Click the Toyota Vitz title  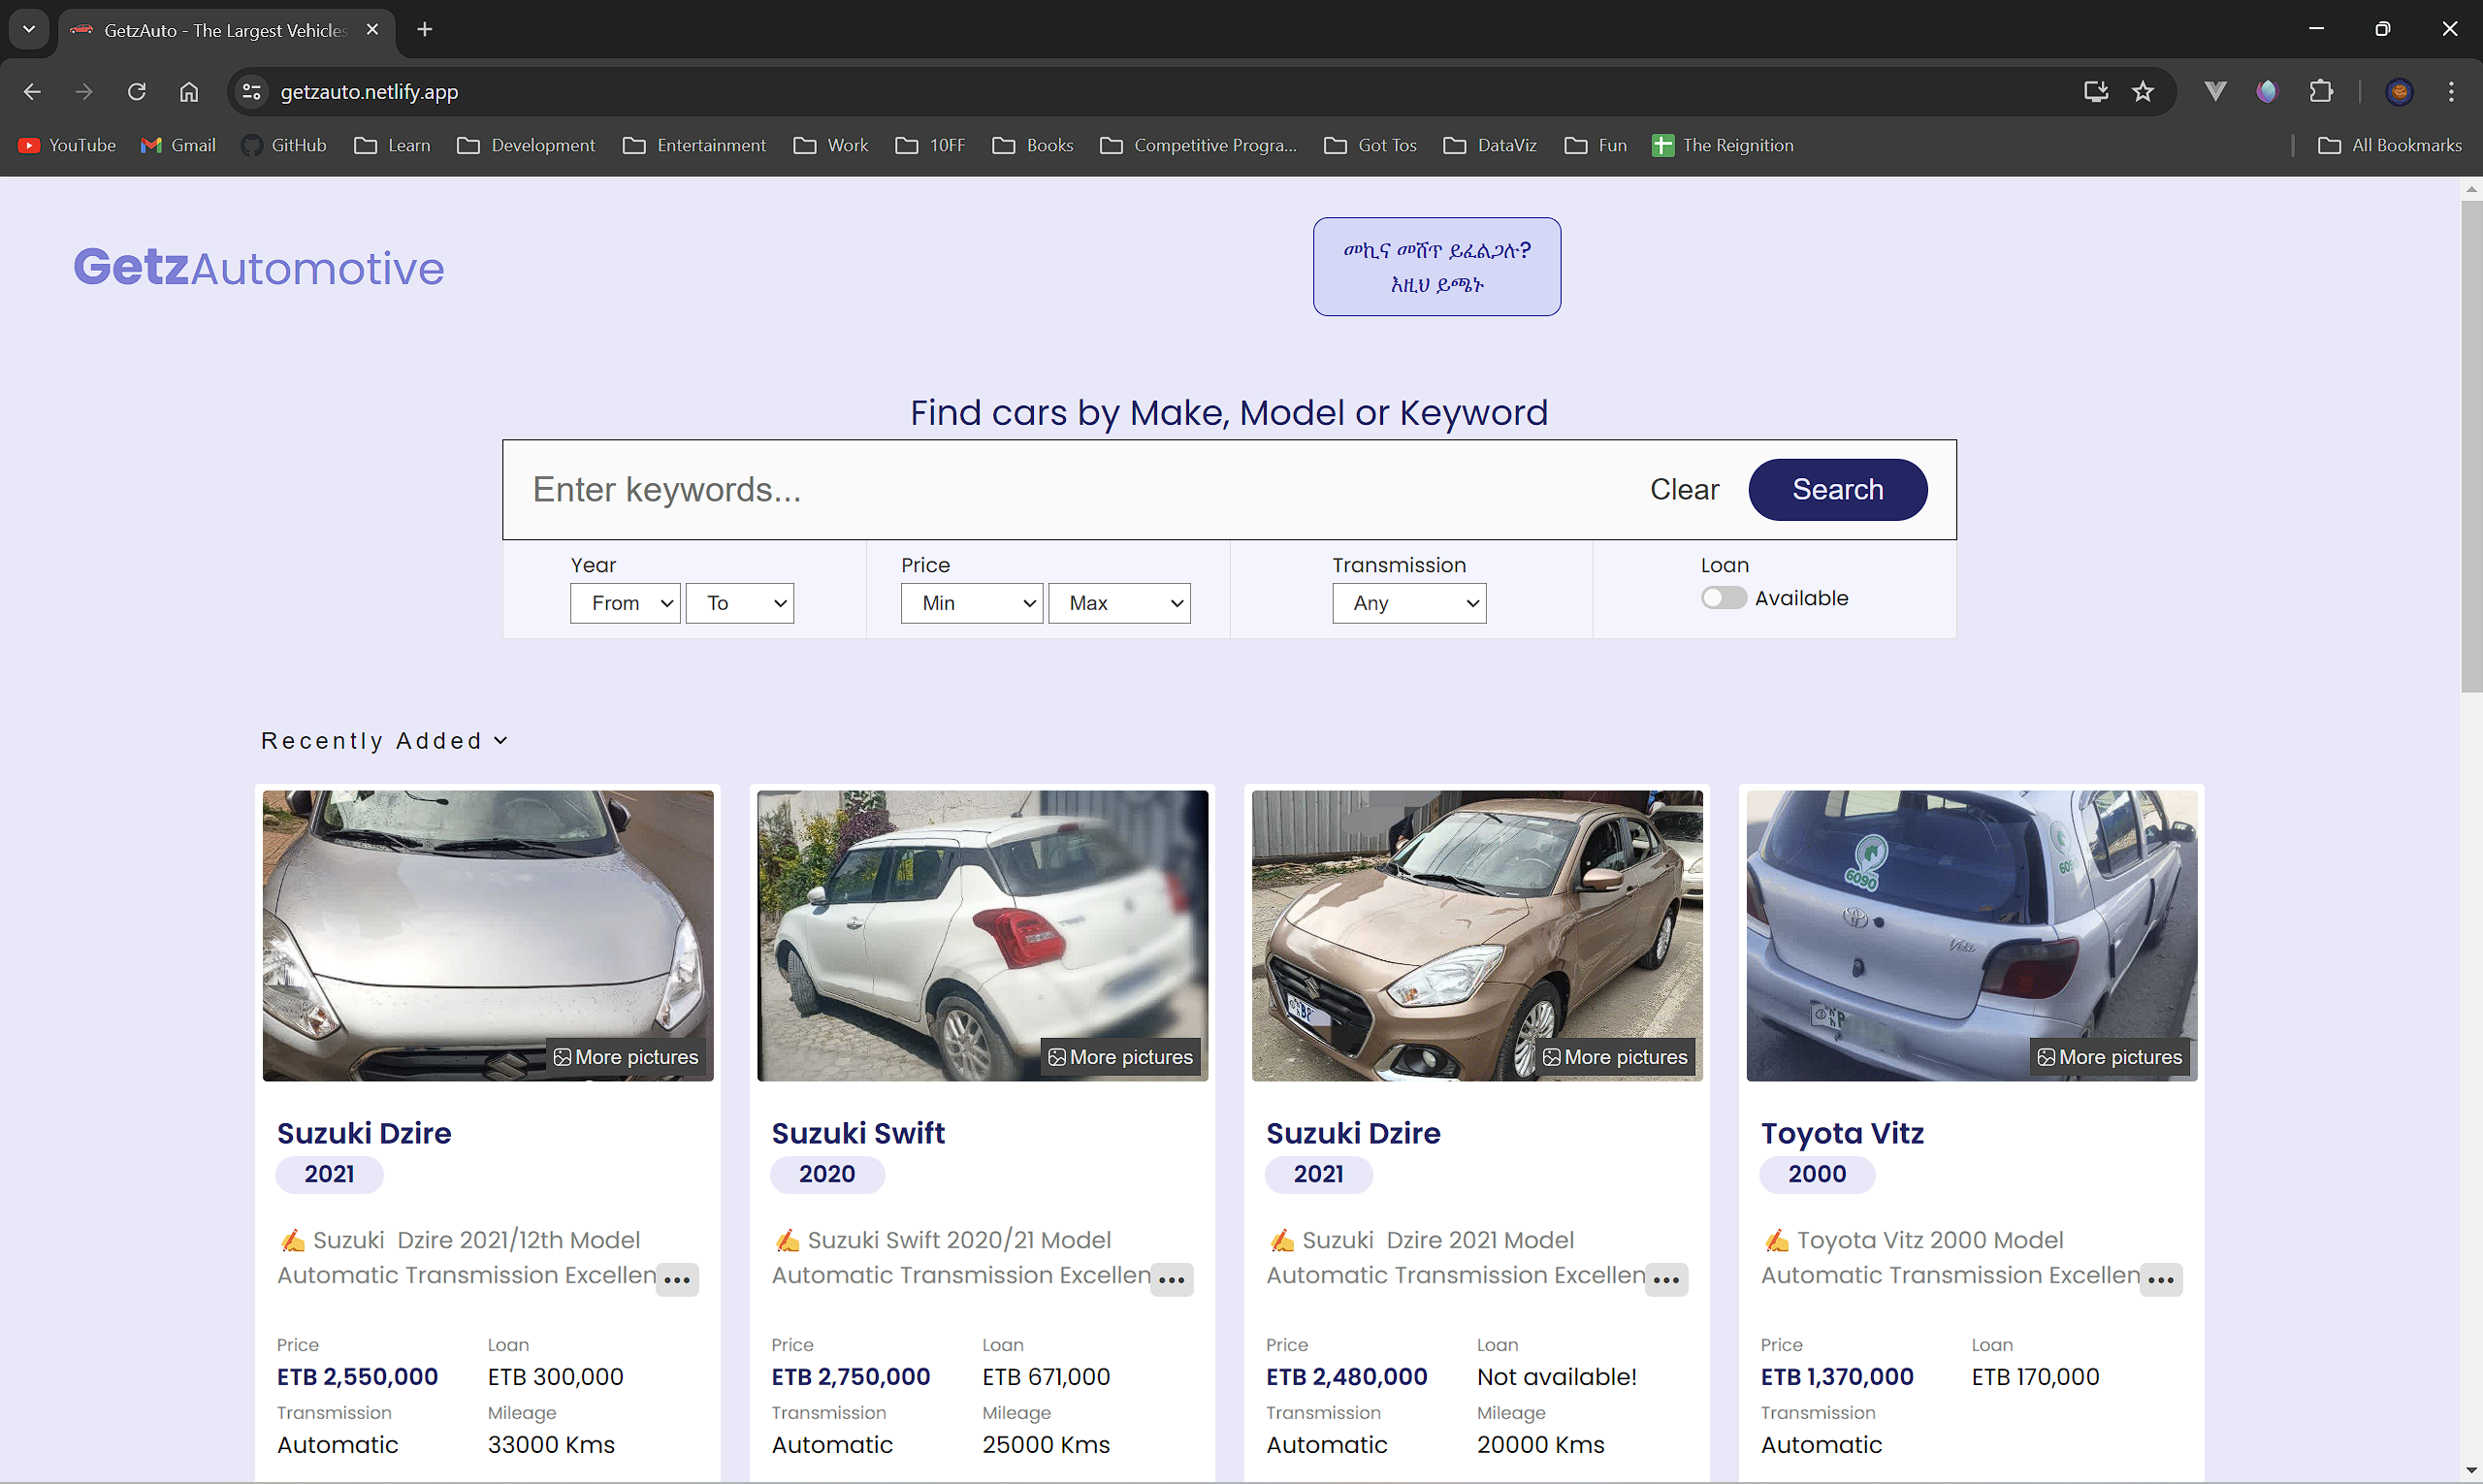1842,1134
